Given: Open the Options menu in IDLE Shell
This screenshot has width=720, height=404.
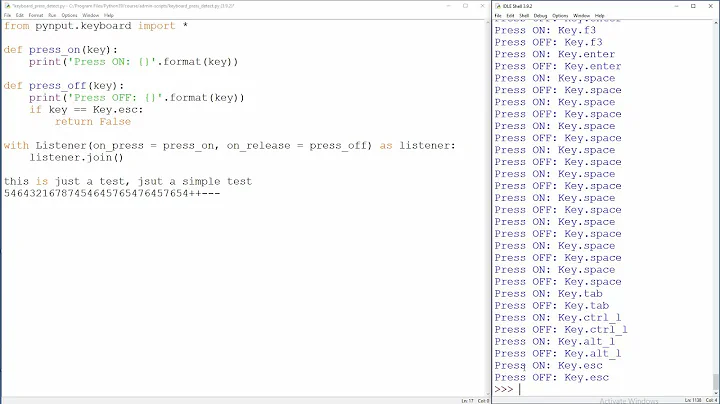Looking at the screenshot, I should (559, 15).
